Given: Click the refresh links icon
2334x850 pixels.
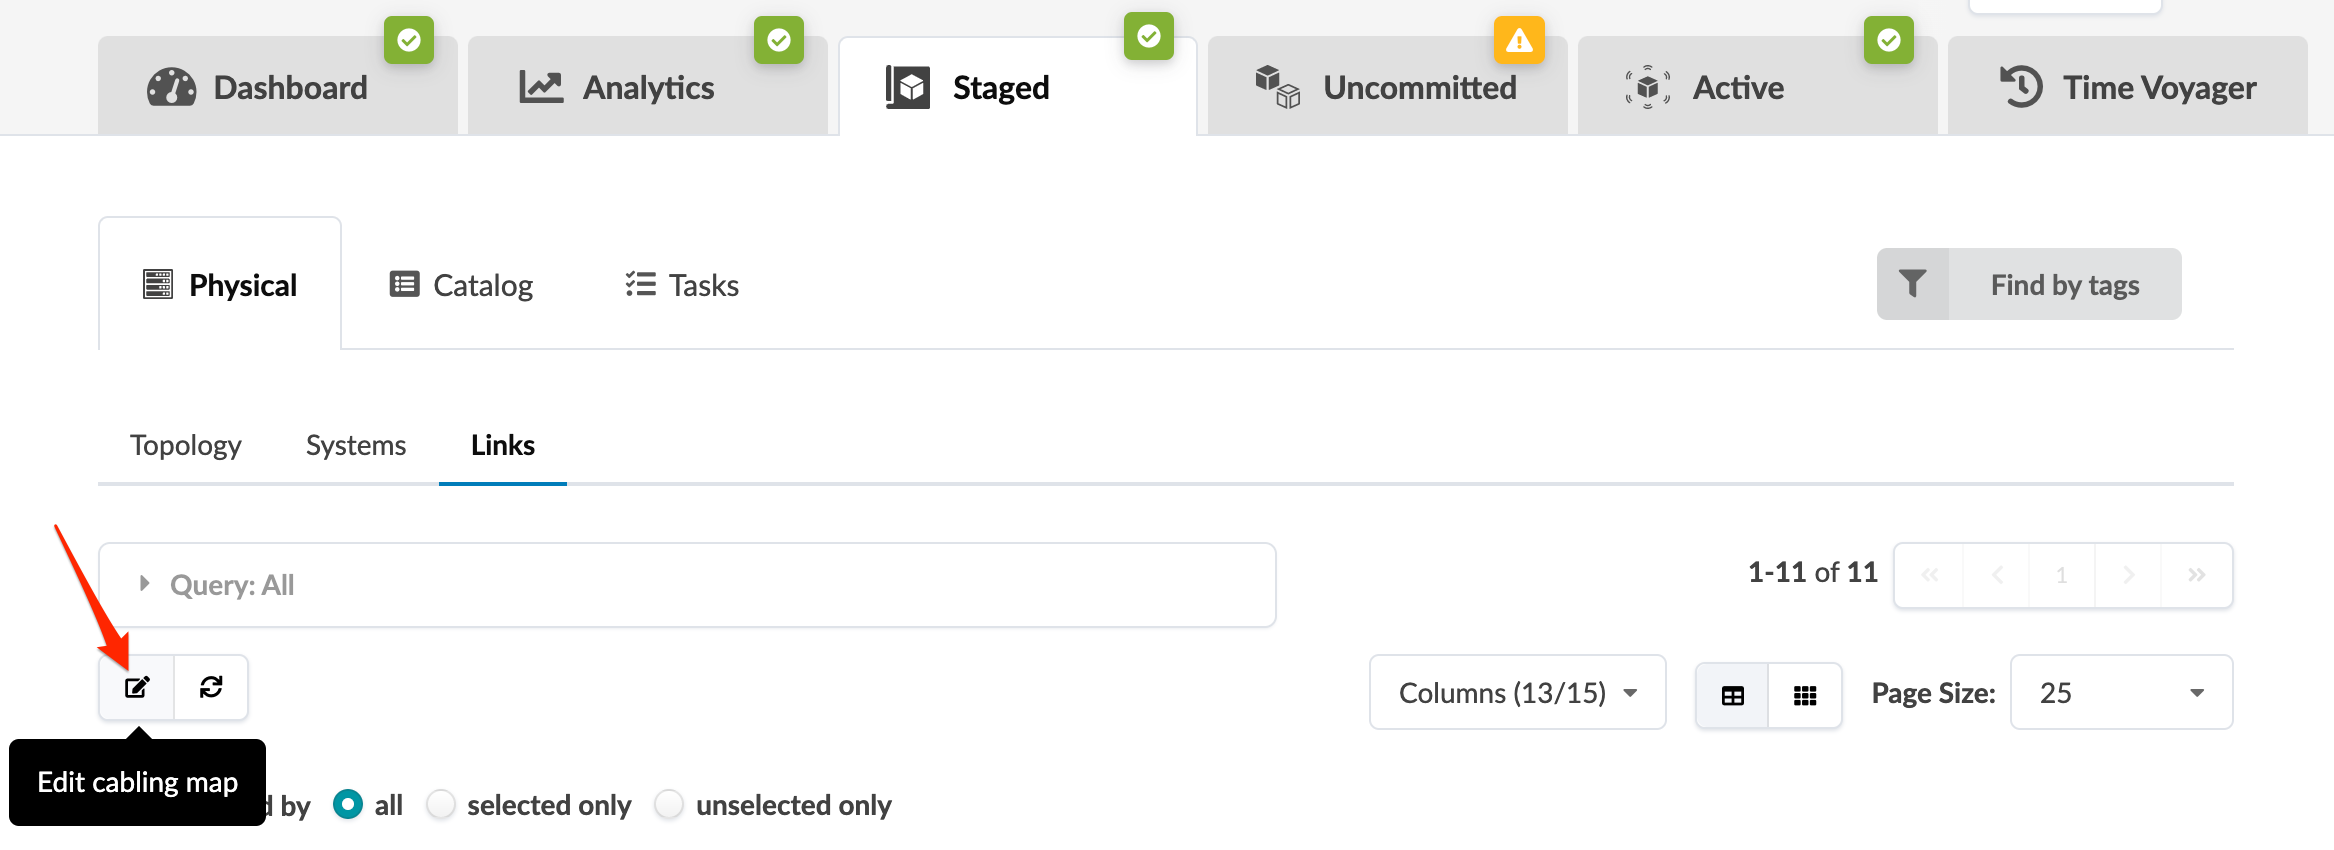Looking at the screenshot, I should (211, 687).
